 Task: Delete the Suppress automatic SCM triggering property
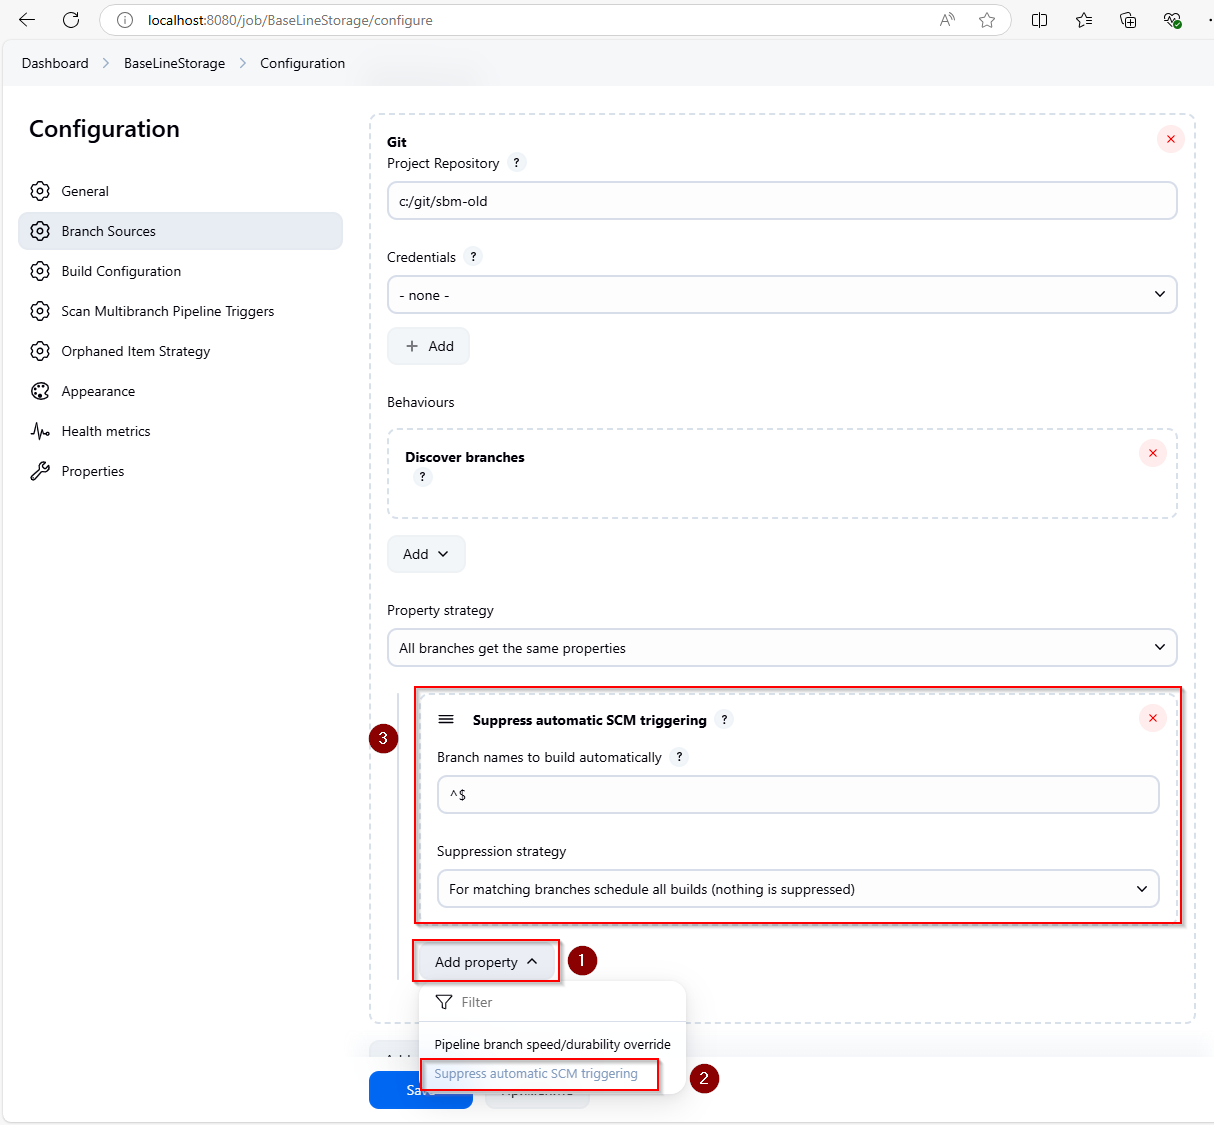pyautogui.click(x=1152, y=718)
